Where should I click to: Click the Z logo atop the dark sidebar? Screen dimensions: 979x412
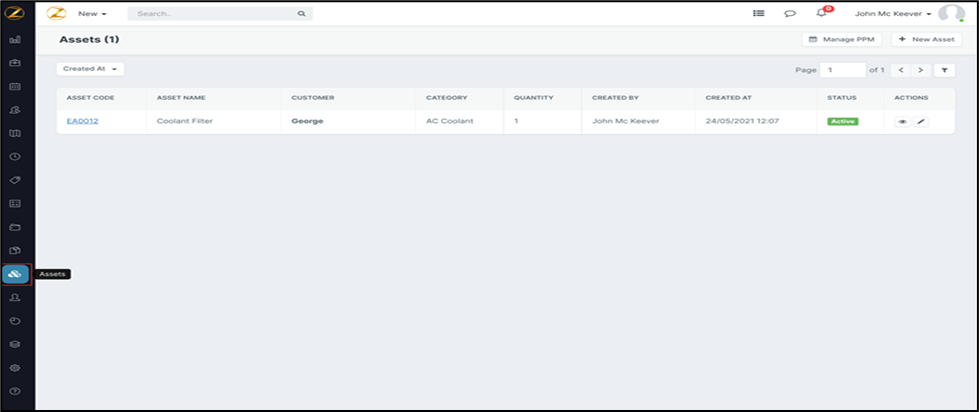click(x=16, y=12)
